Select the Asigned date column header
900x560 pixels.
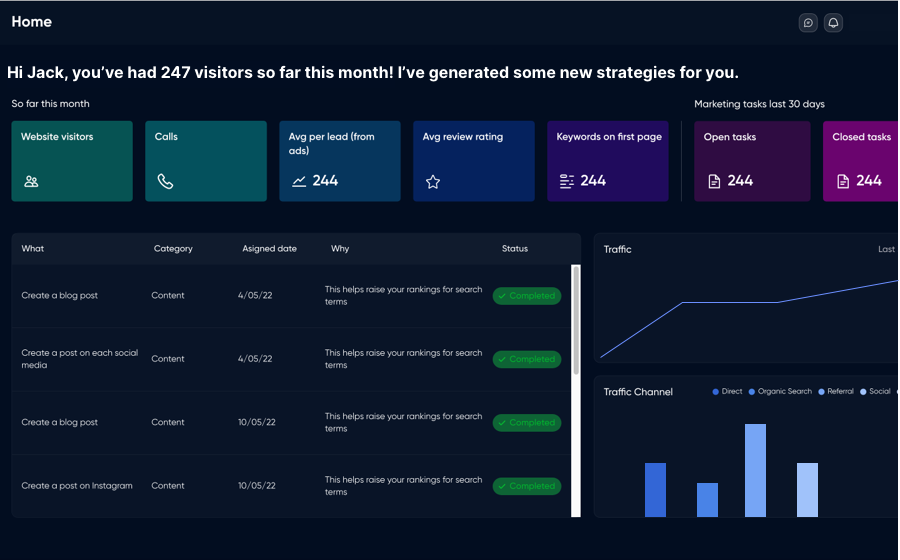[269, 249]
